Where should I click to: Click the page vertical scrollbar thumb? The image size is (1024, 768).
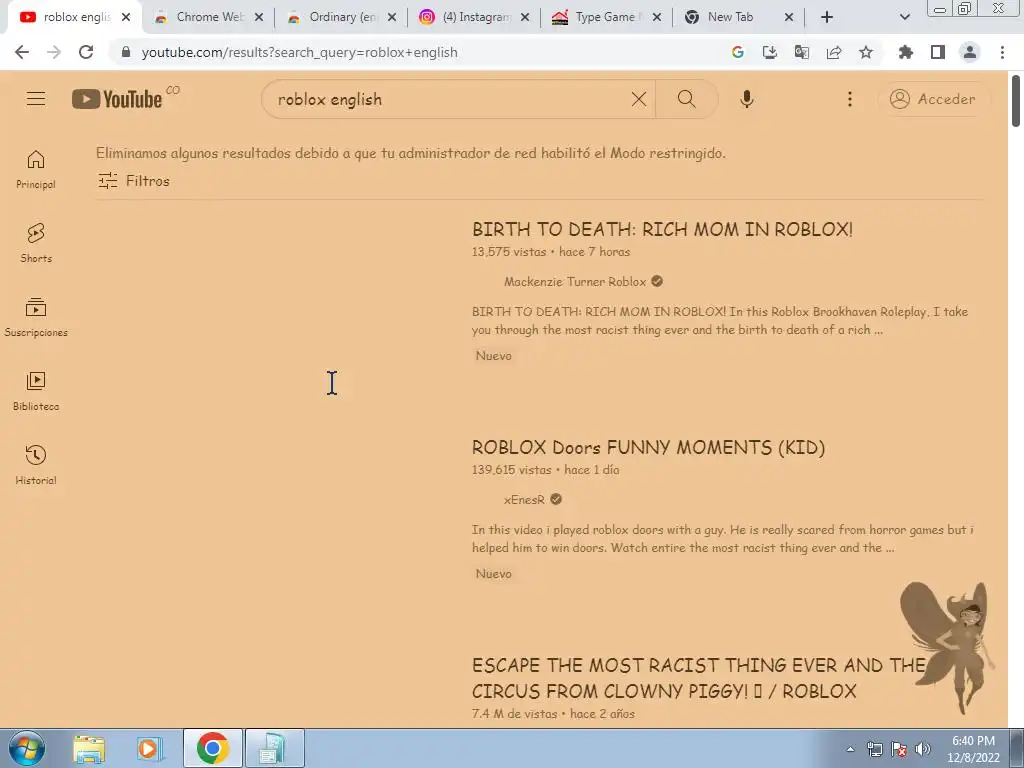click(x=1016, y=101)
